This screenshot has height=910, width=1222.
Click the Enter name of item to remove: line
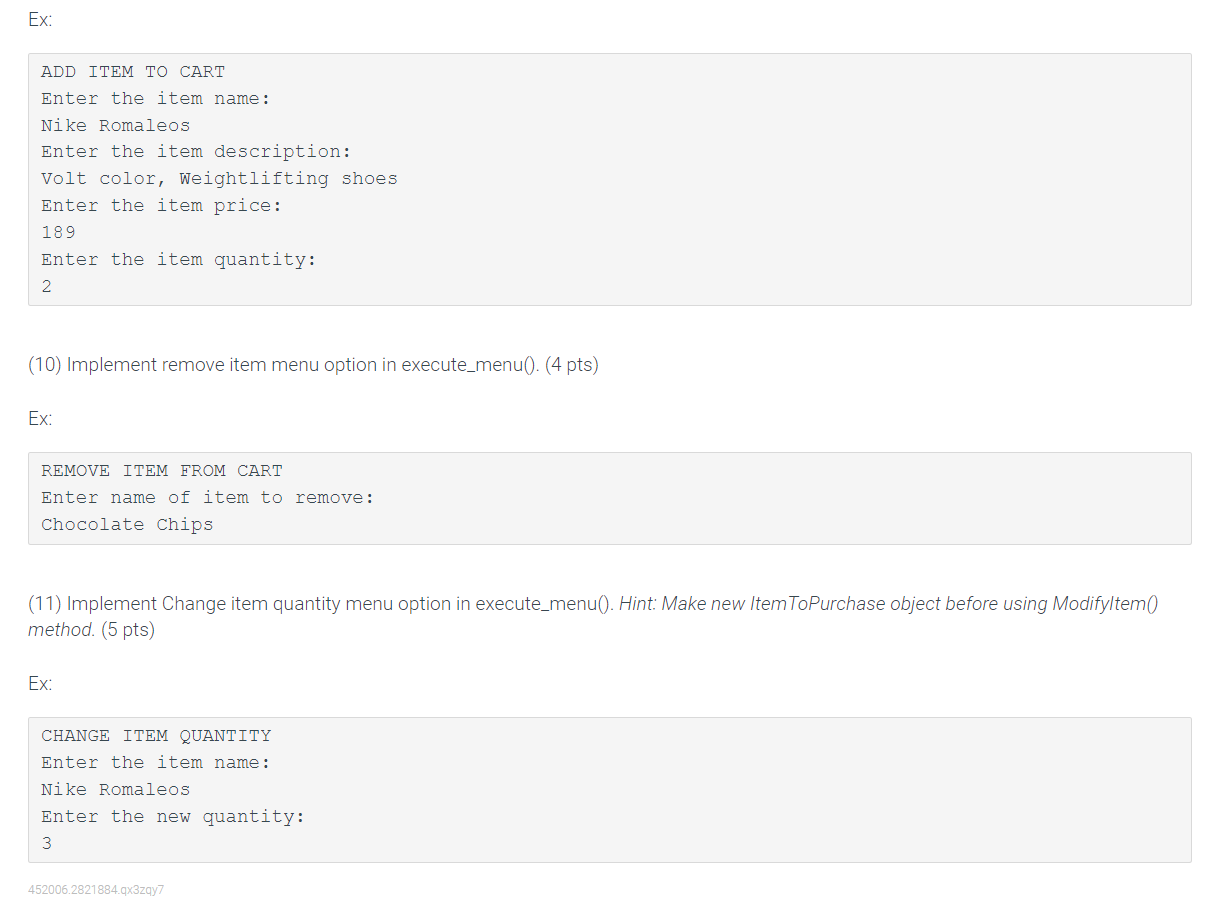pyautogui.click(x=208, y=498)
